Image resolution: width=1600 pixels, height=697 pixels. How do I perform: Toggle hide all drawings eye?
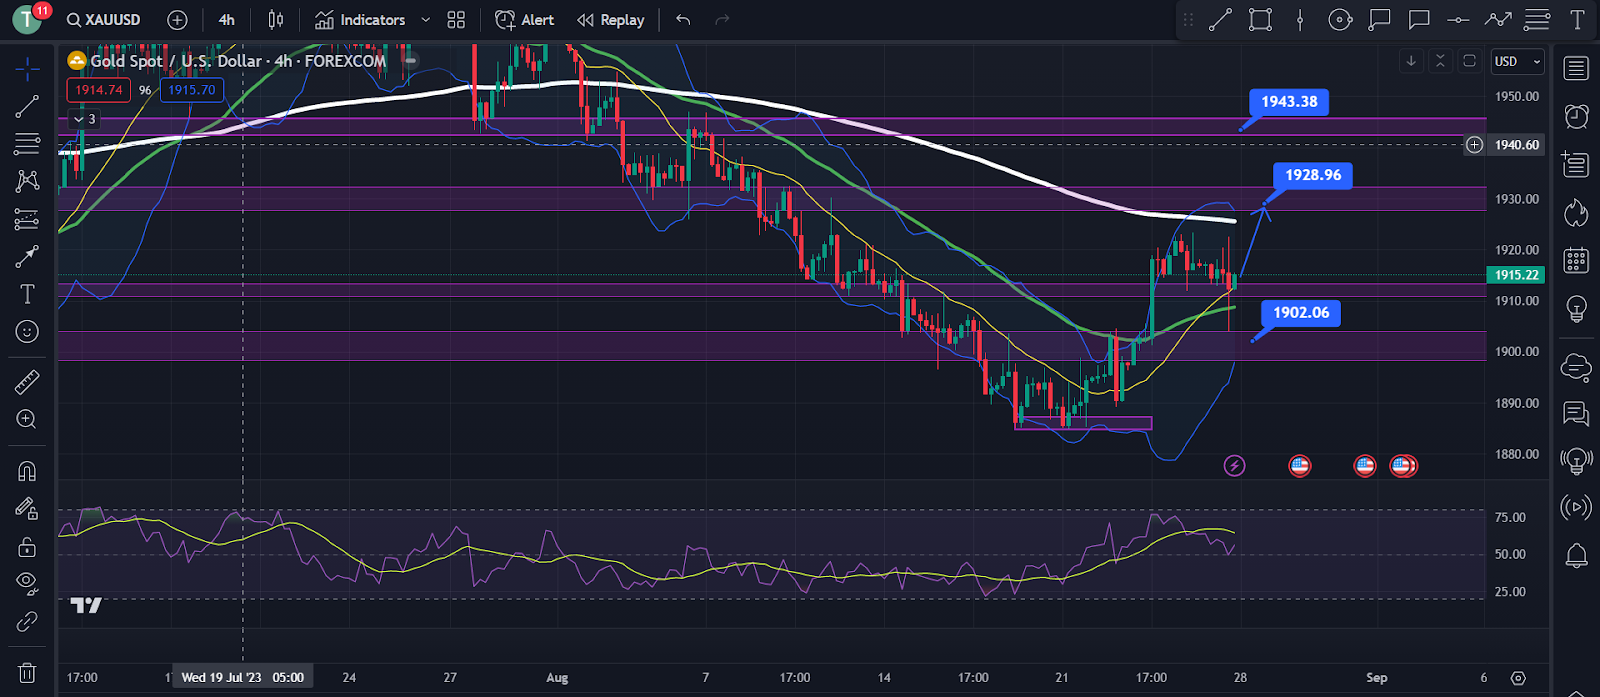pyautogui.click(x=27, y=584)
